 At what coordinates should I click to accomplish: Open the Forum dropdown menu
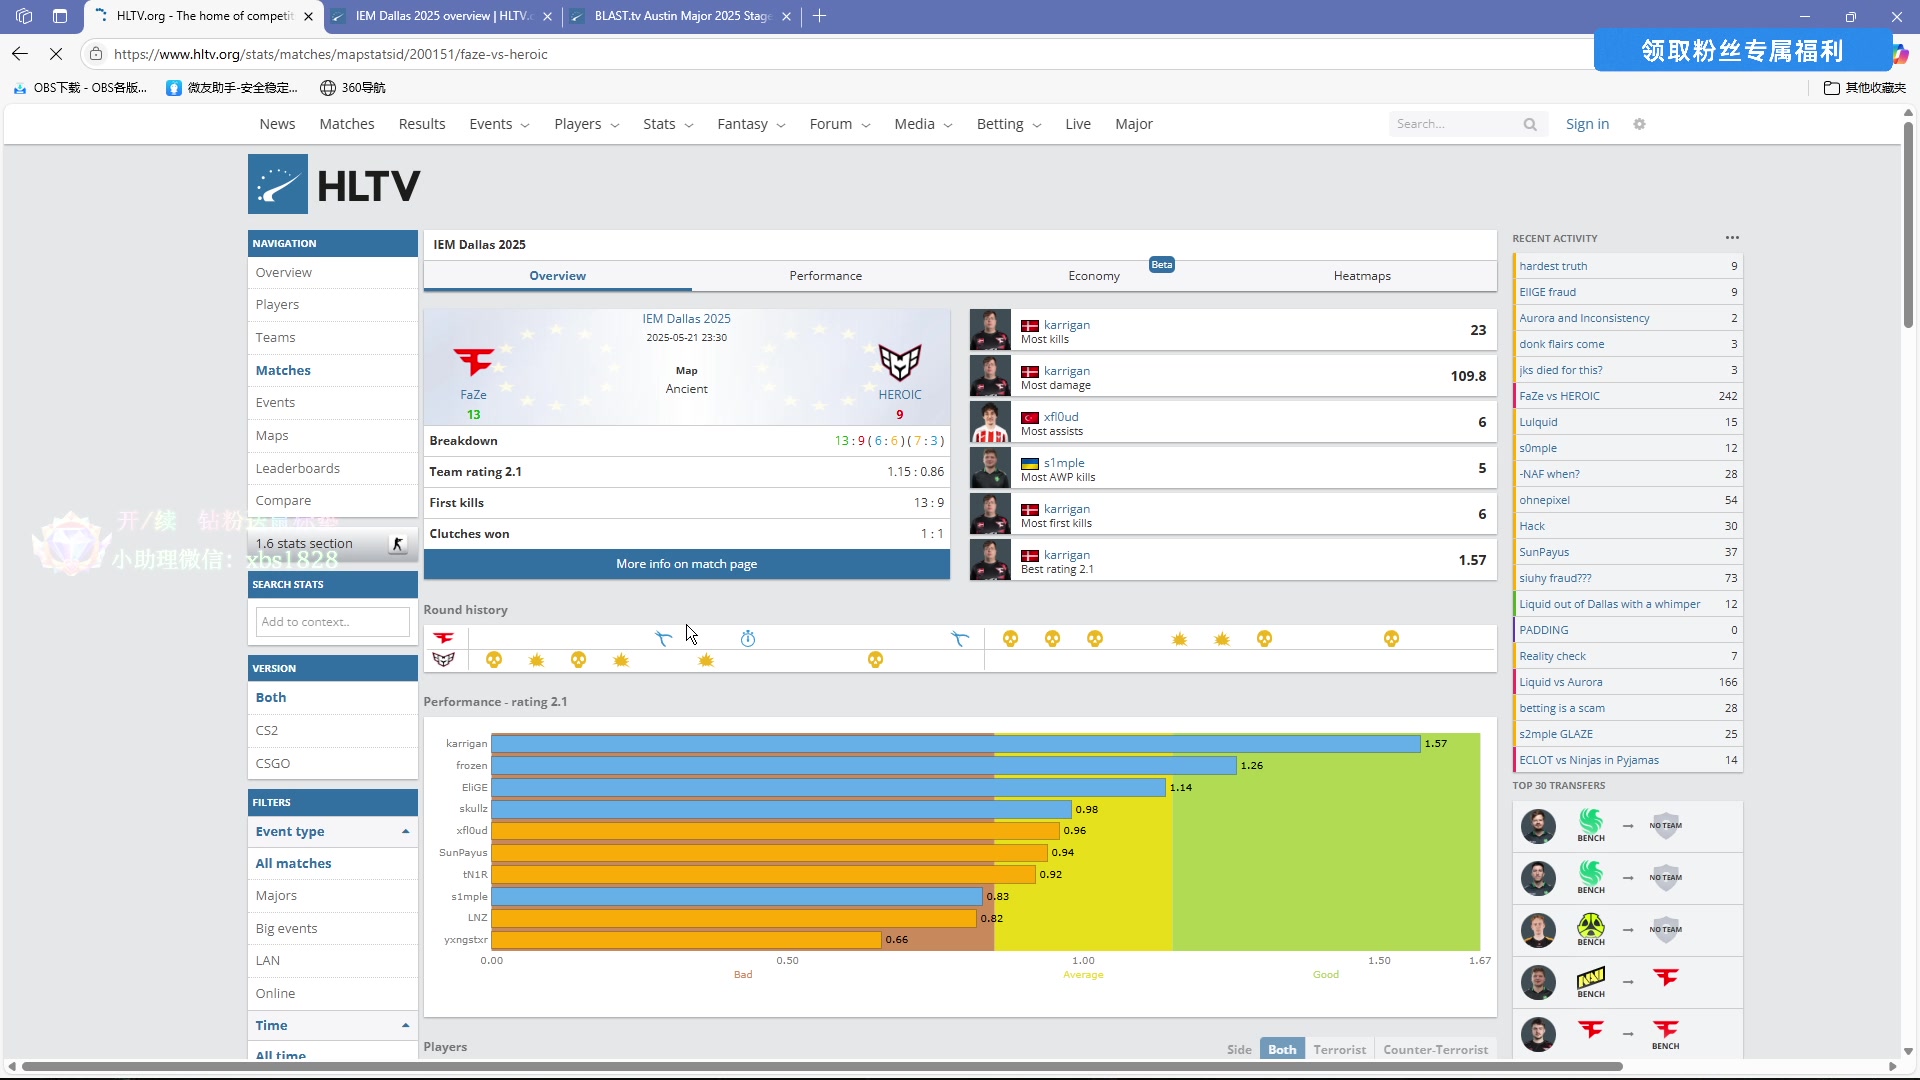point(840,124)
